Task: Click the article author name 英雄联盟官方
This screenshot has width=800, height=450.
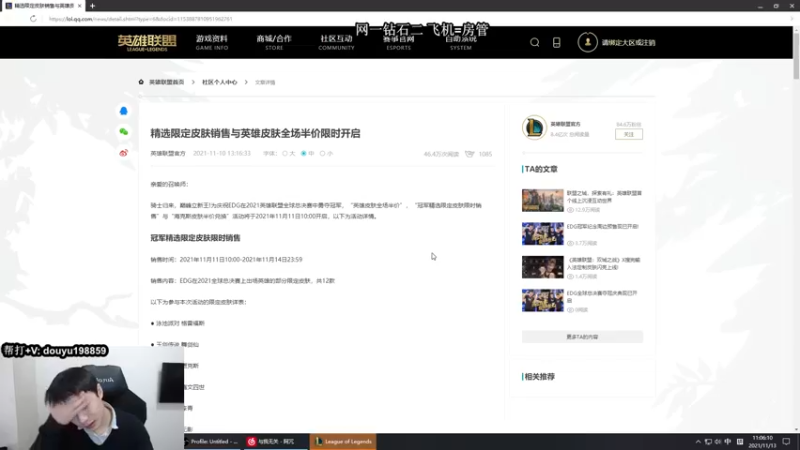Action: [168, 154]
